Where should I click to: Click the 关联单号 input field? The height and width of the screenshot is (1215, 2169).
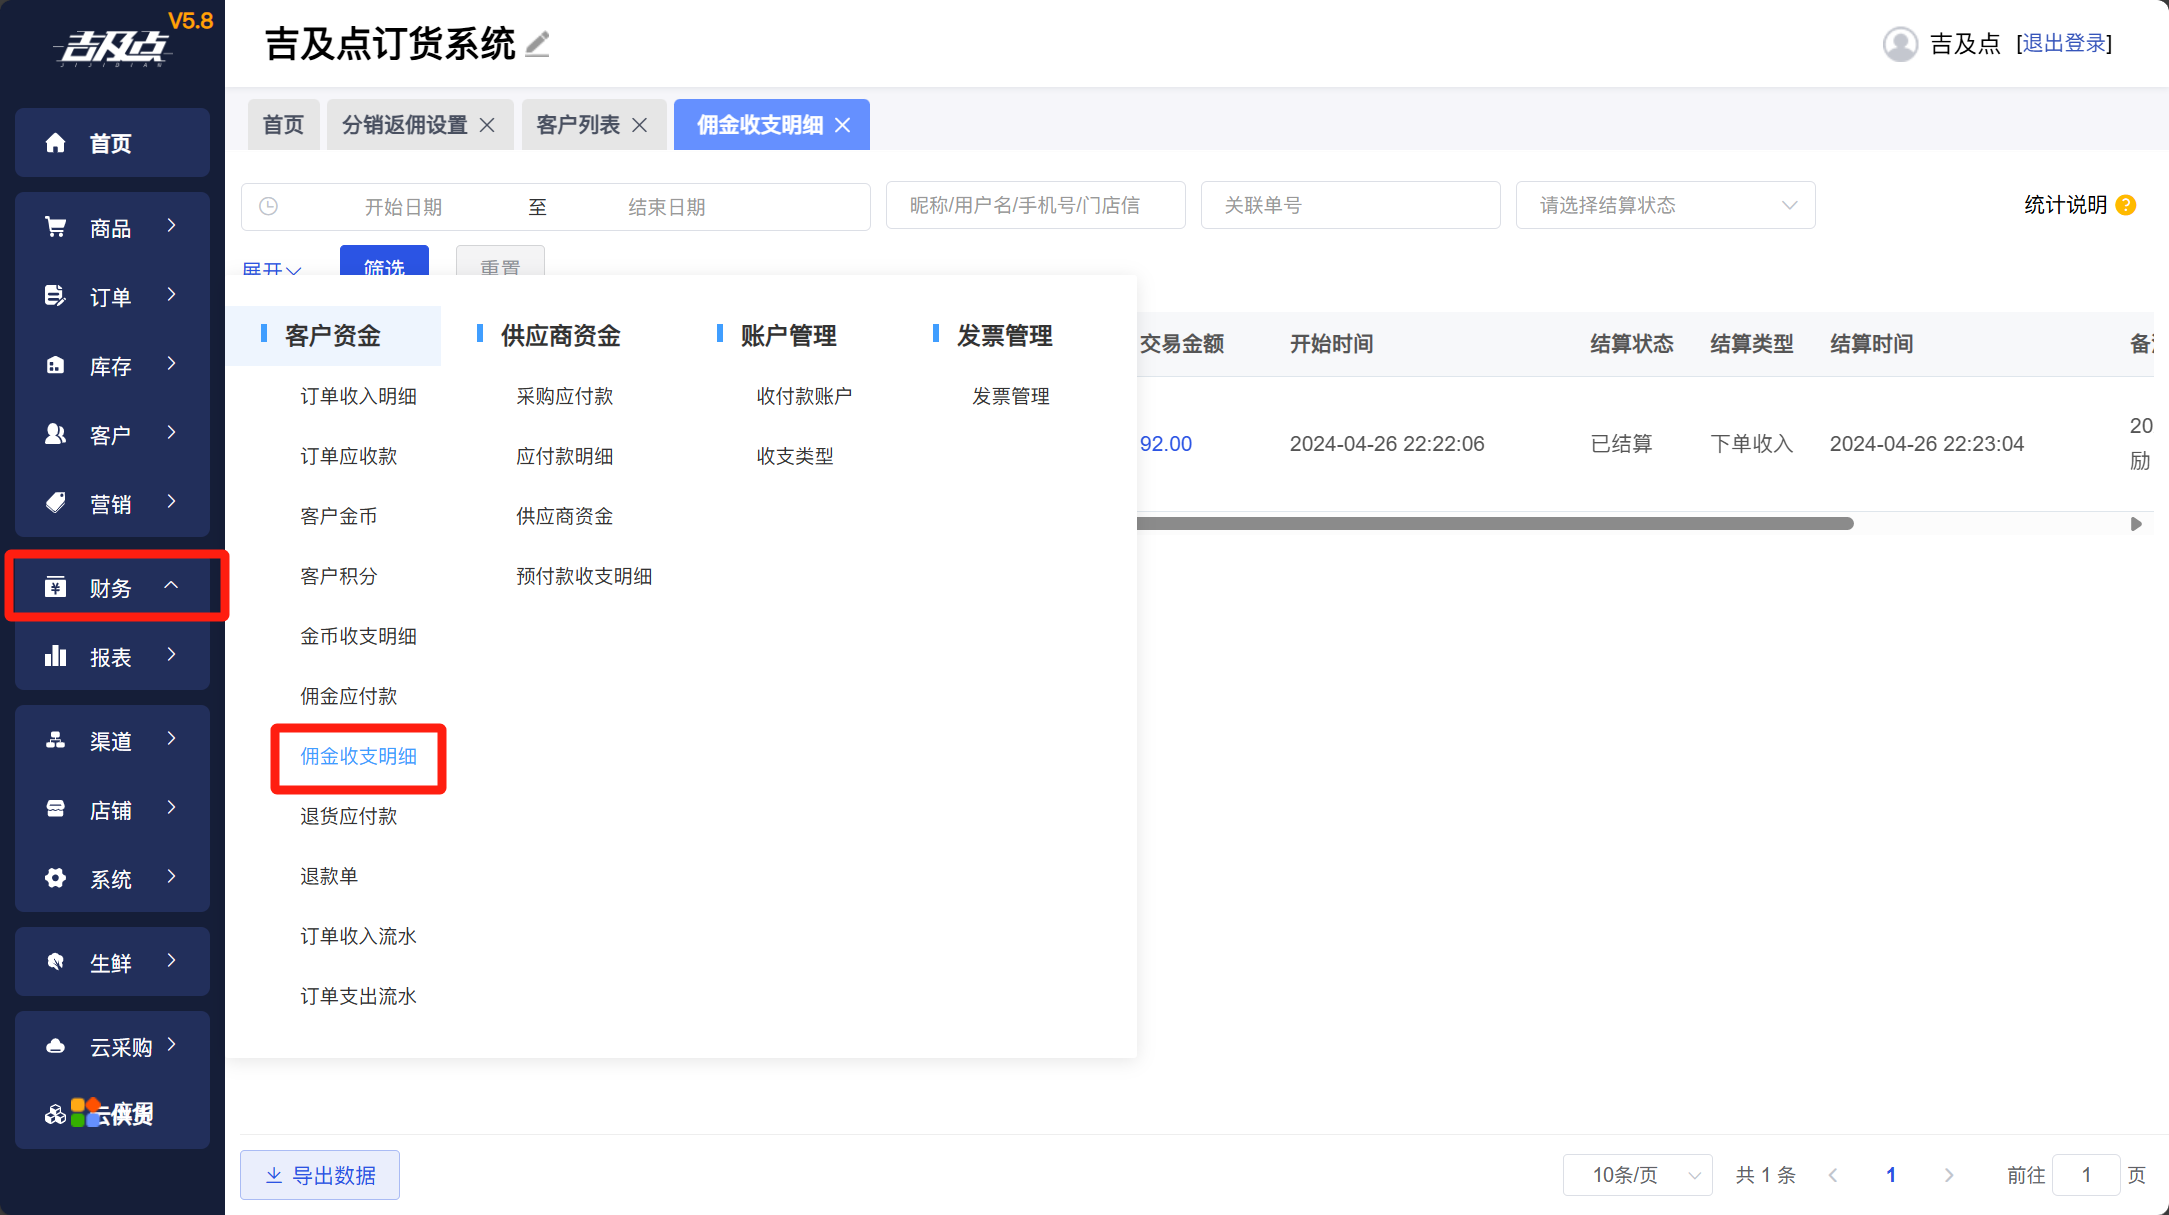coord(1350,205)
